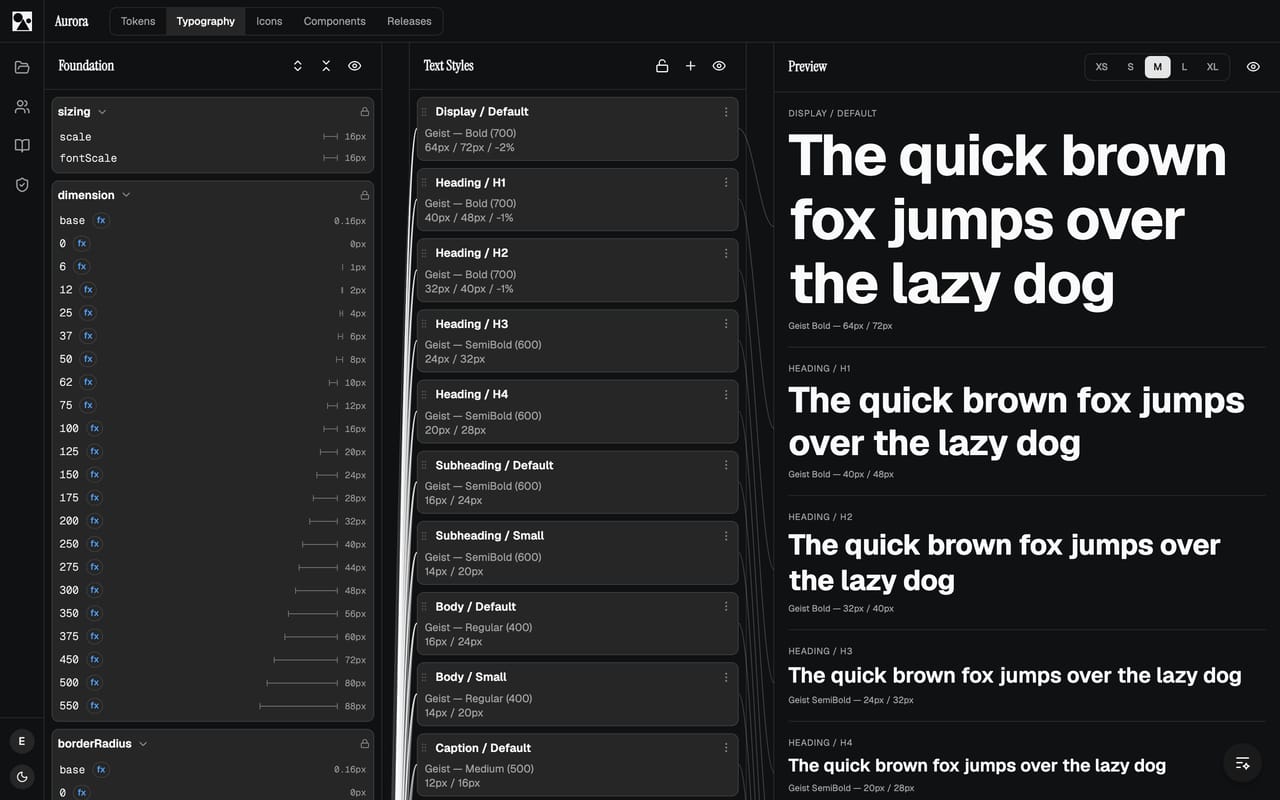The height and width of the screenshot is (800, 1280).
Task: Click the fx badge on borderRadius base
Action: pos(101,770)
